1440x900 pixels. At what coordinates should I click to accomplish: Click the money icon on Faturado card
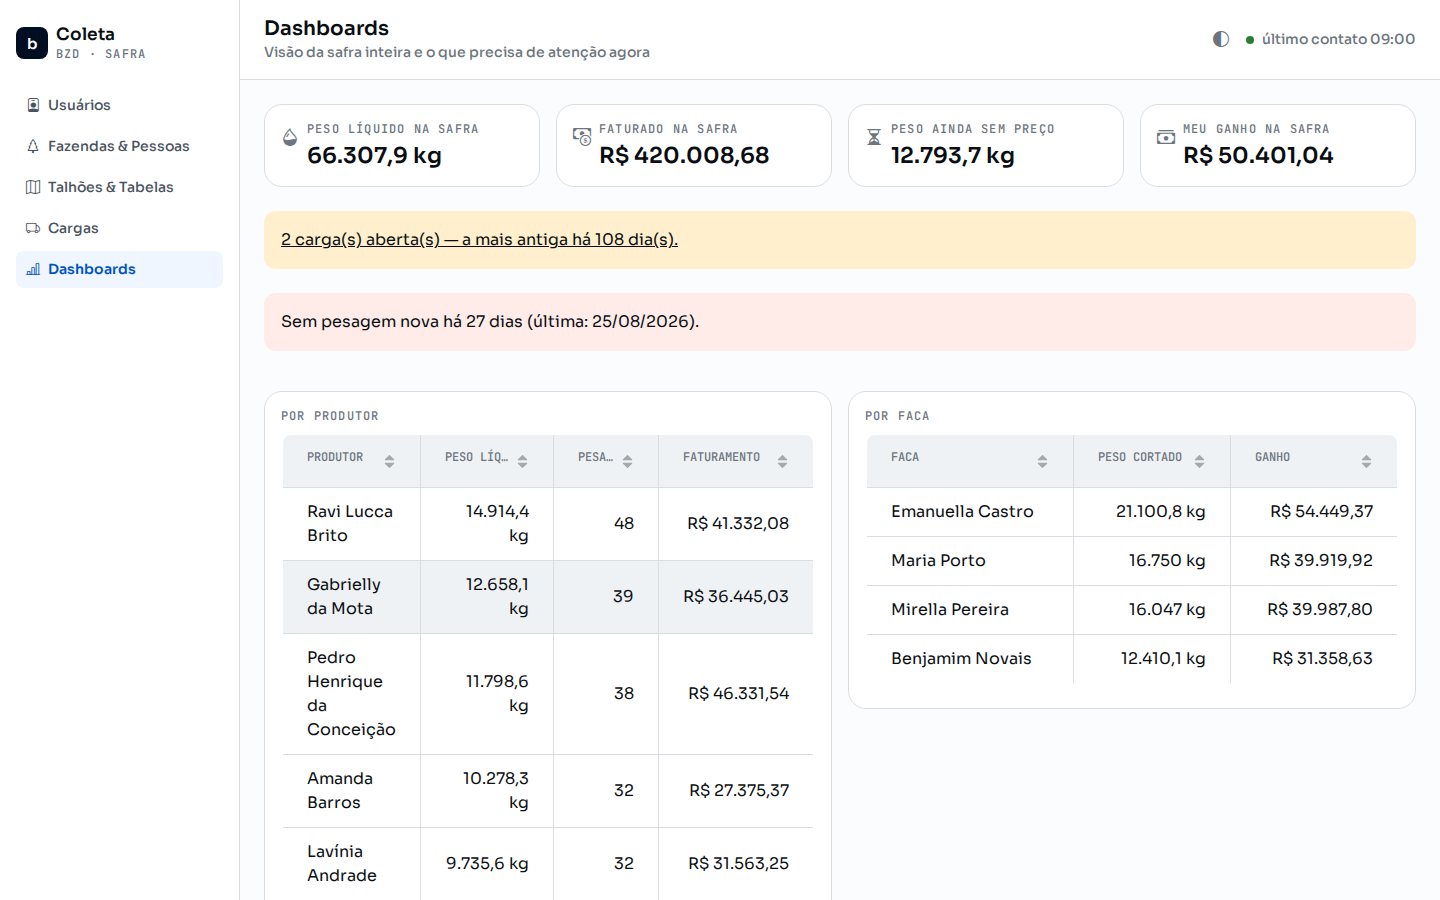(x=582, y=137)
